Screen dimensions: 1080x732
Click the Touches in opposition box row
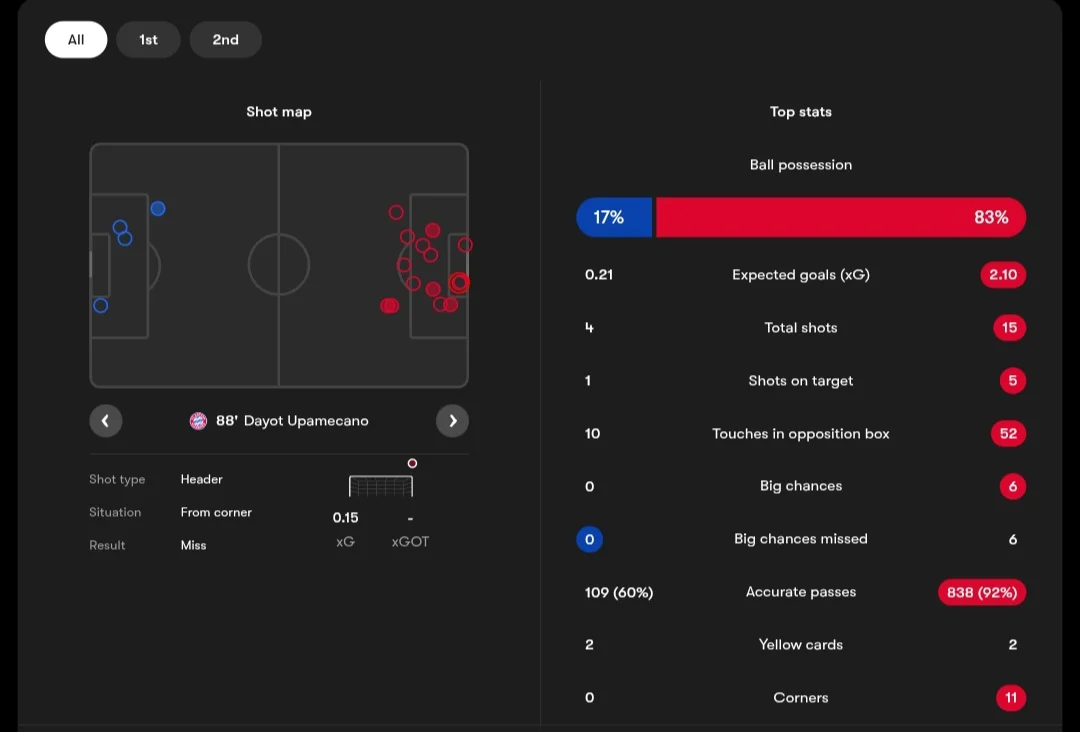pos(801,433)
